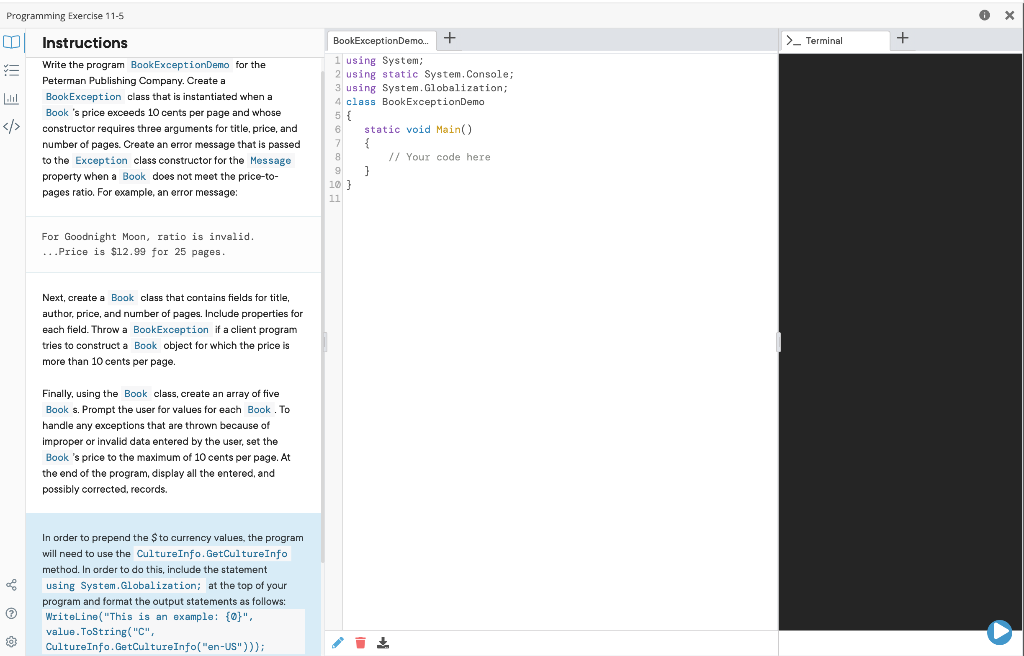The height and width of the screenshot is (656, 1024).
Task: Click the share icon in sidebar
Action: click(12, 584)
